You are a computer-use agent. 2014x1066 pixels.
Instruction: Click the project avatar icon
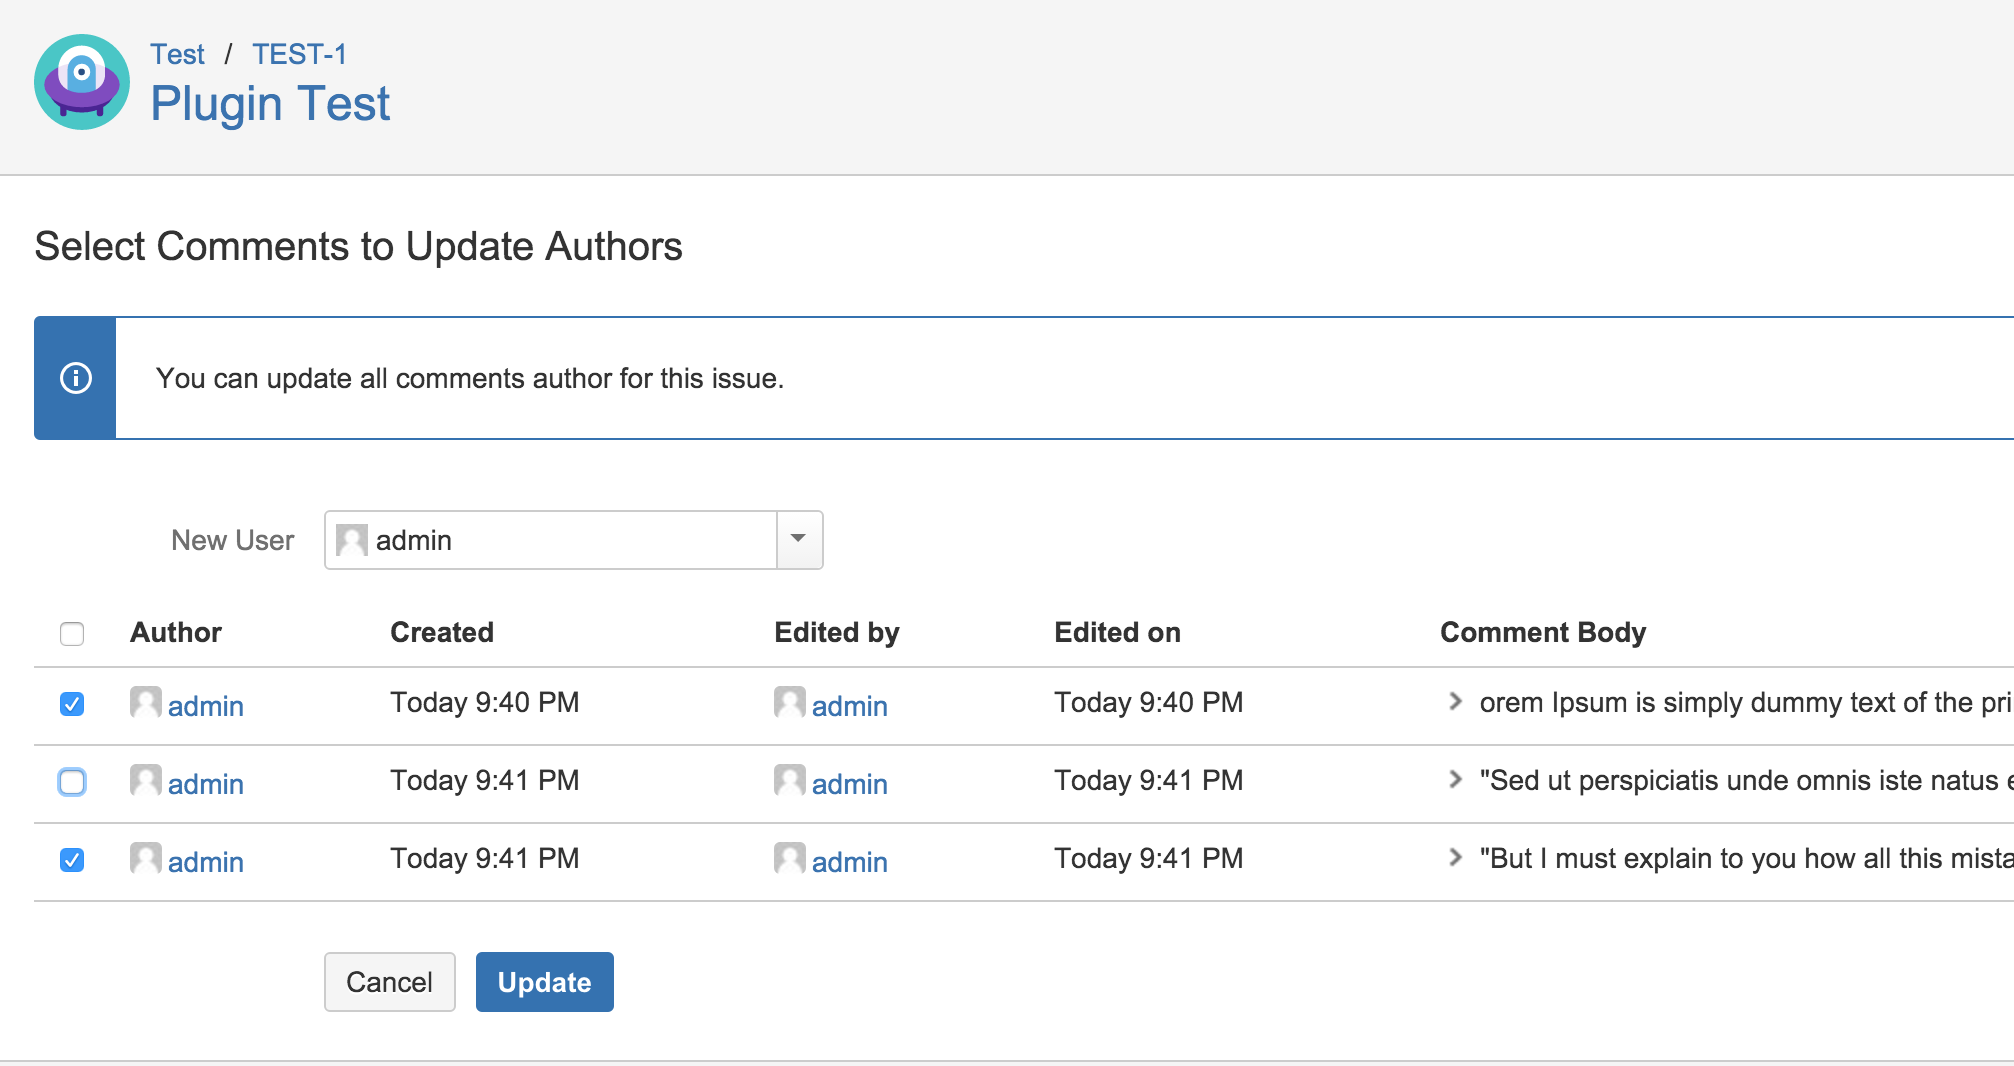82,82
